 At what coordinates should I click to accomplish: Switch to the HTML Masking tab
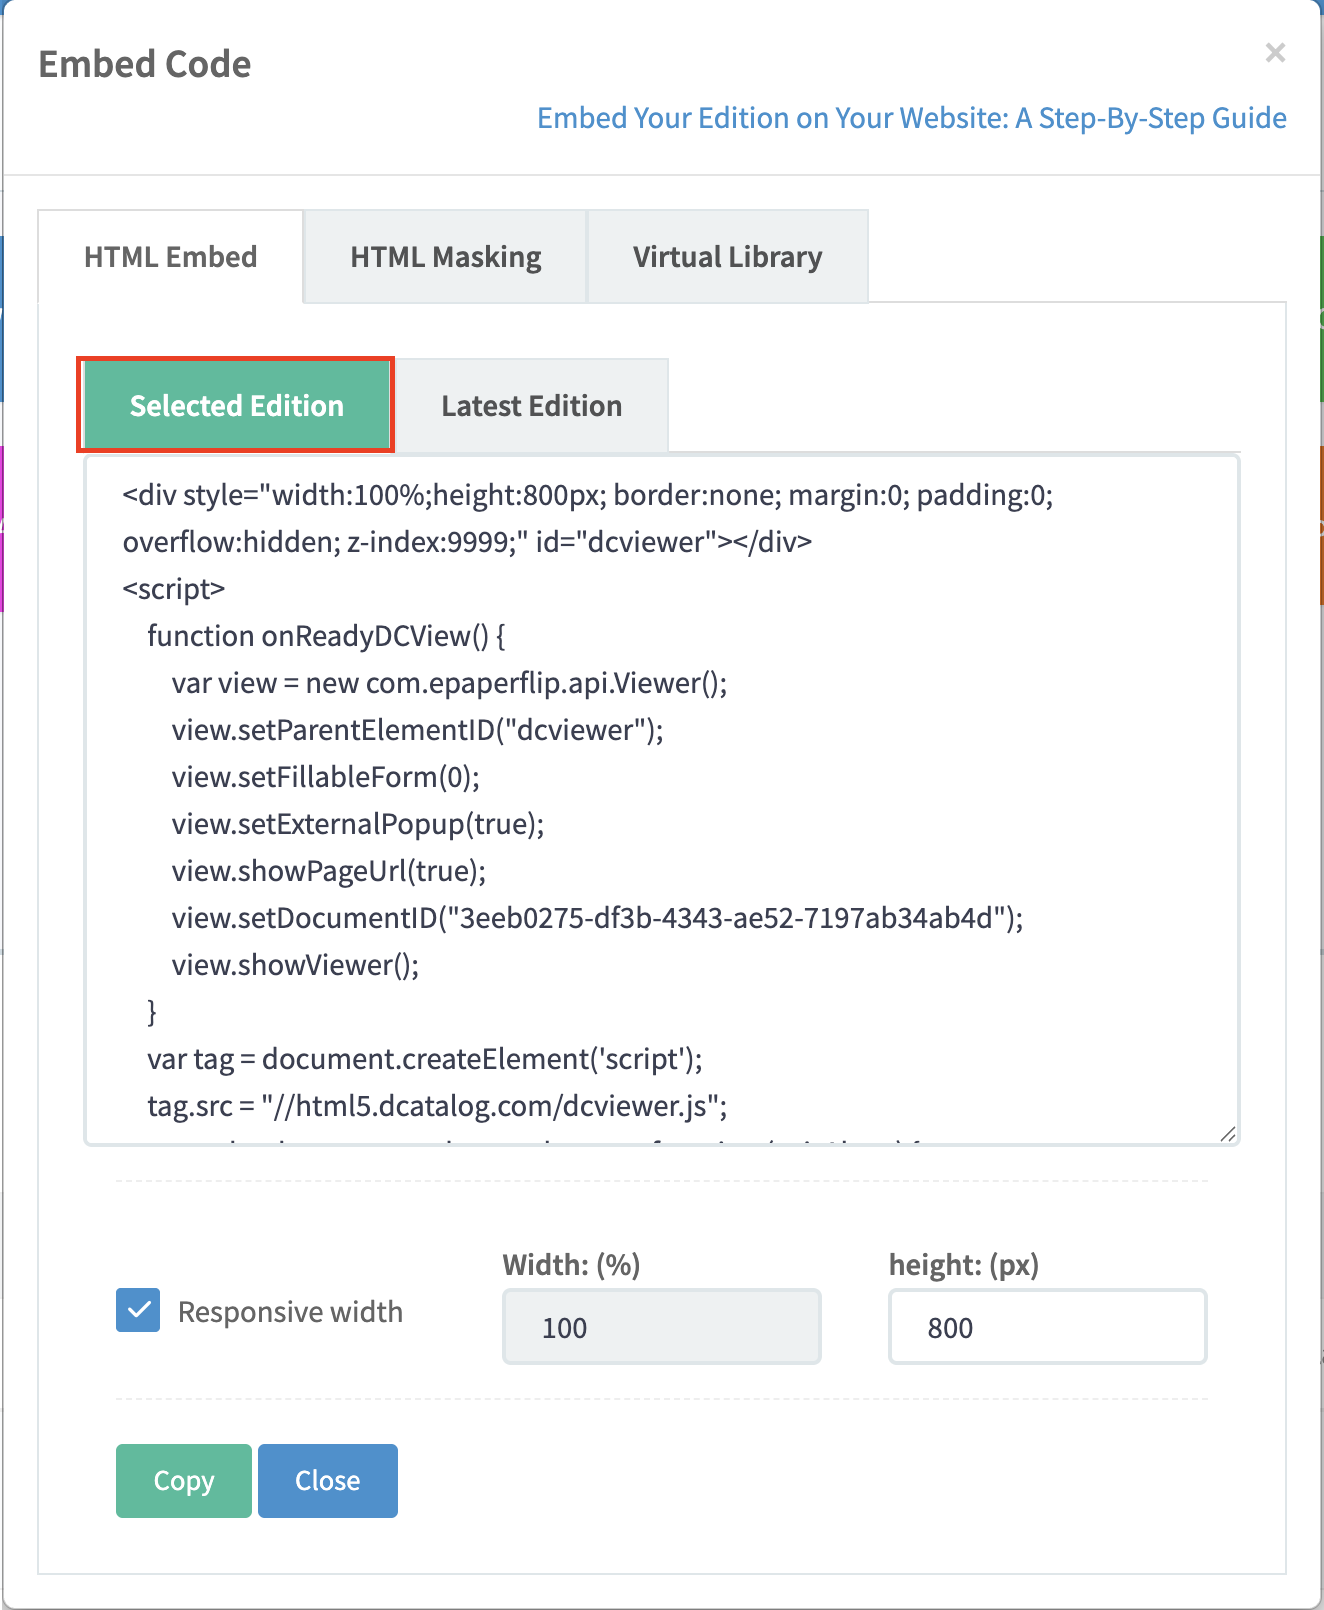tap(445, 257)
